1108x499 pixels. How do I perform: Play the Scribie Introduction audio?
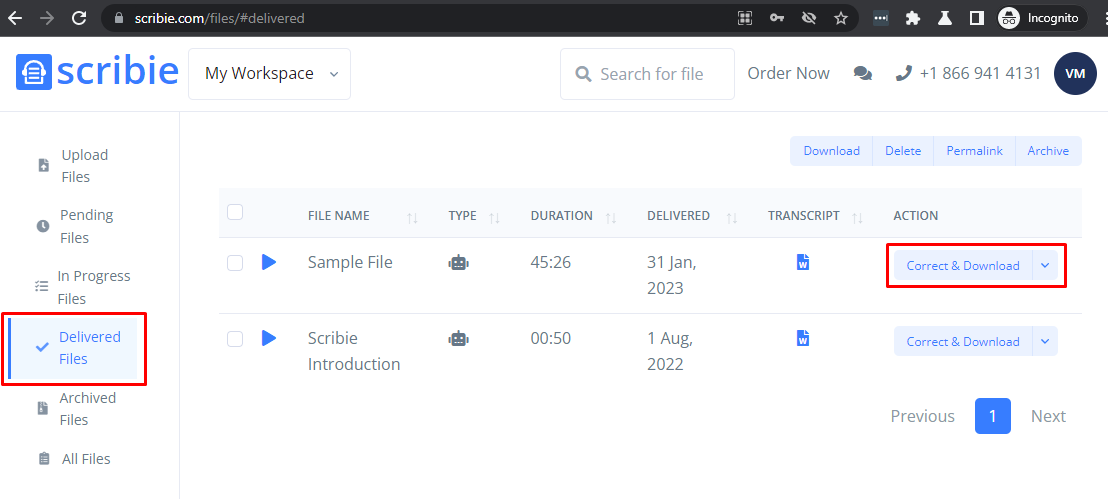(x=269, y=339)
